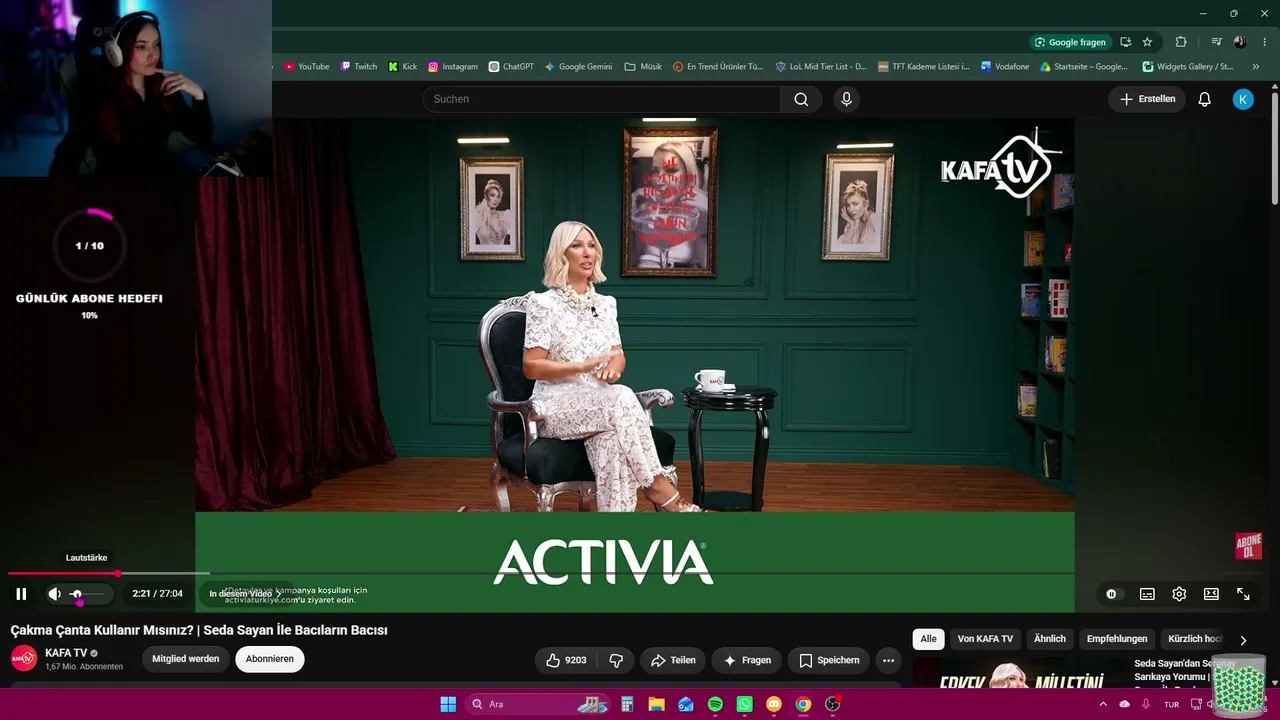Open the KAFA TV channel name link
Image resolution: width=1280 pixels, height=720 pixels.
coord(66,653)
